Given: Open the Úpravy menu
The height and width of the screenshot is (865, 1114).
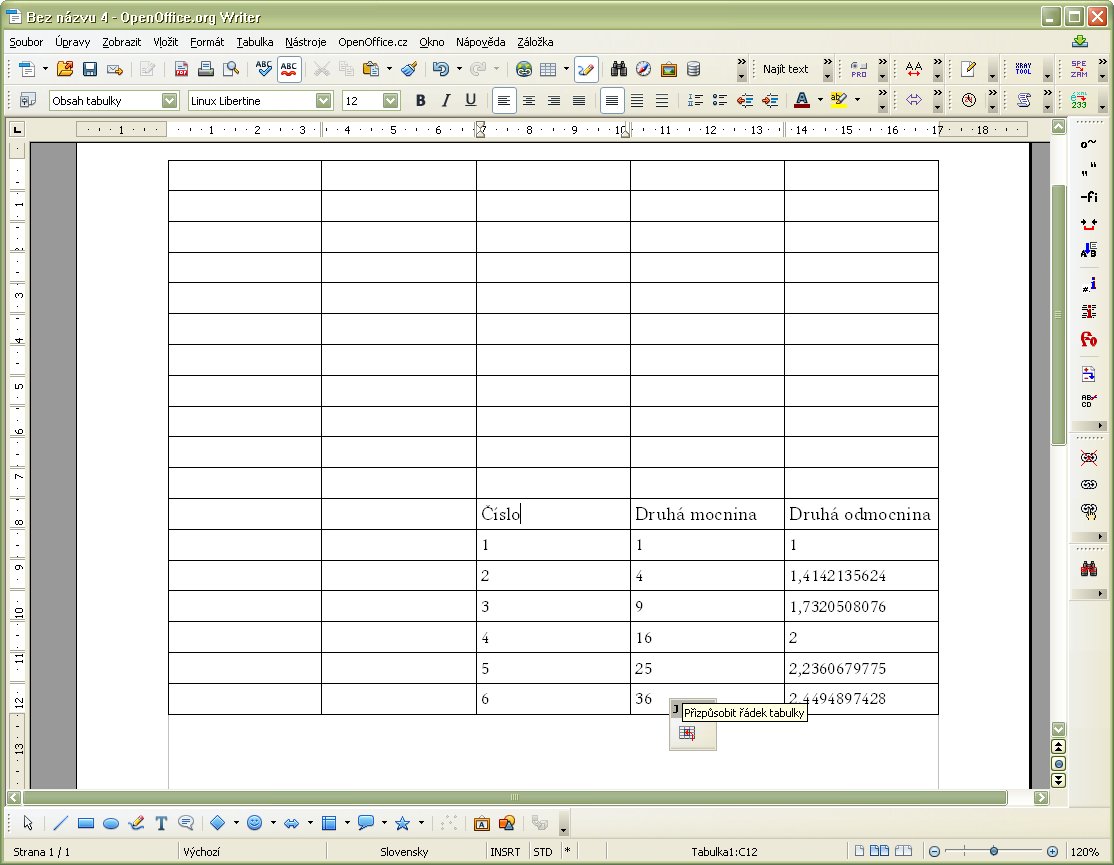Looking at the screenshot, I should (x=72, y=42).
